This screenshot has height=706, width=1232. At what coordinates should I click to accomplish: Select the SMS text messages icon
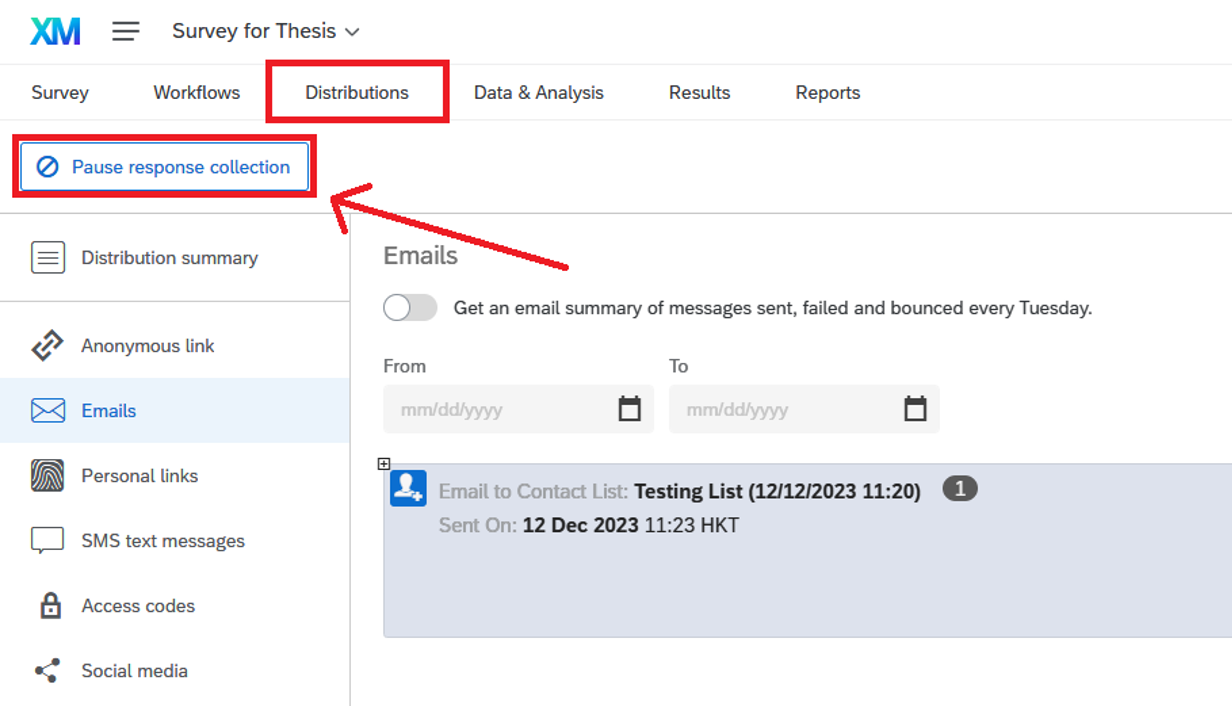[48, 541]
